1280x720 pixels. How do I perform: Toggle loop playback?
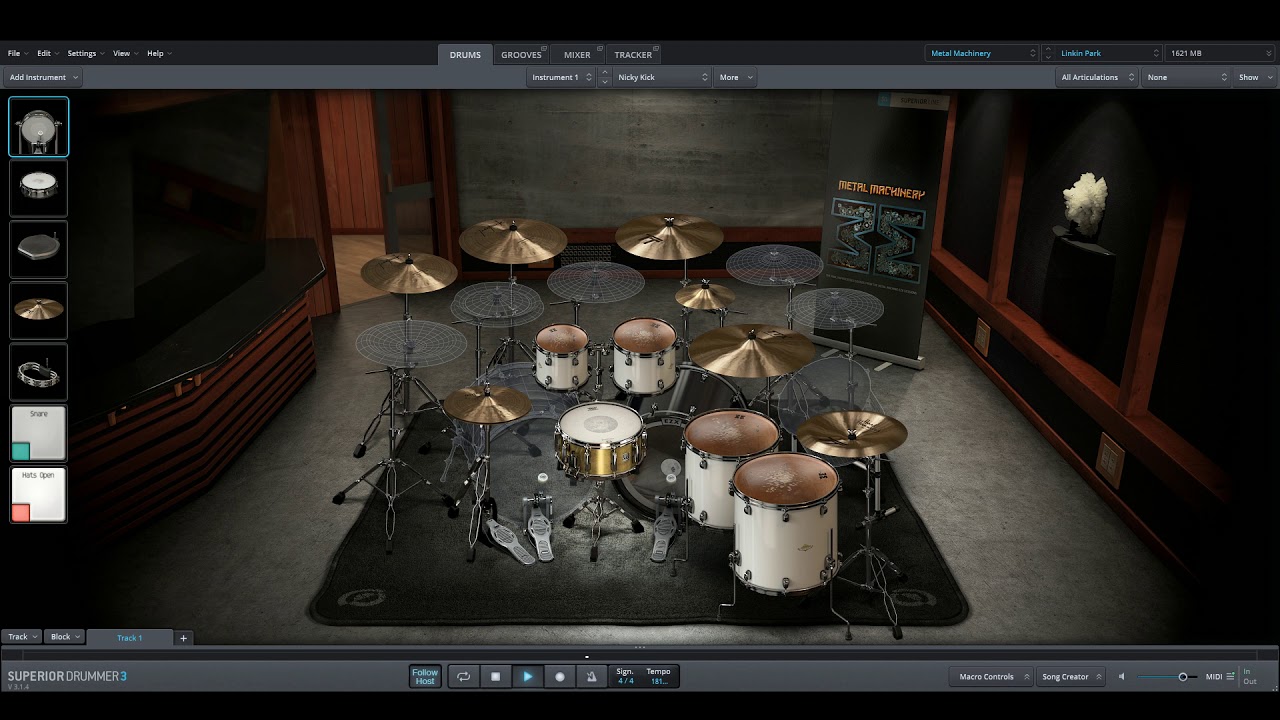pos(464,677)
